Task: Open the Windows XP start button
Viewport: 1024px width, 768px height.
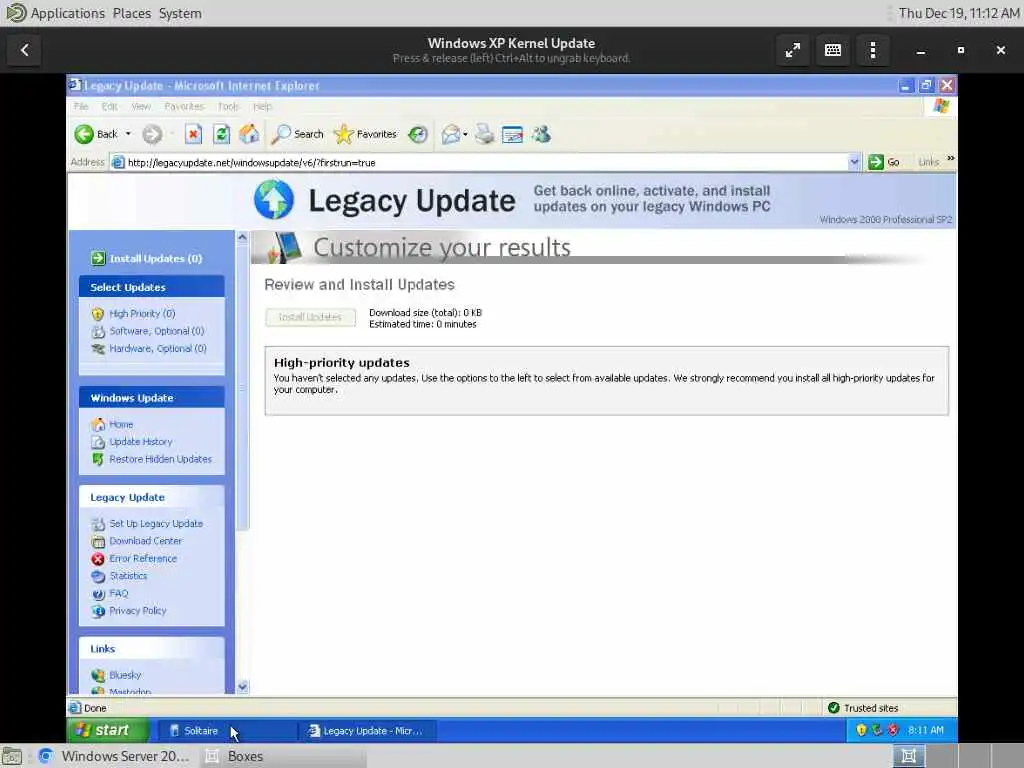Action: coord(108,730)
